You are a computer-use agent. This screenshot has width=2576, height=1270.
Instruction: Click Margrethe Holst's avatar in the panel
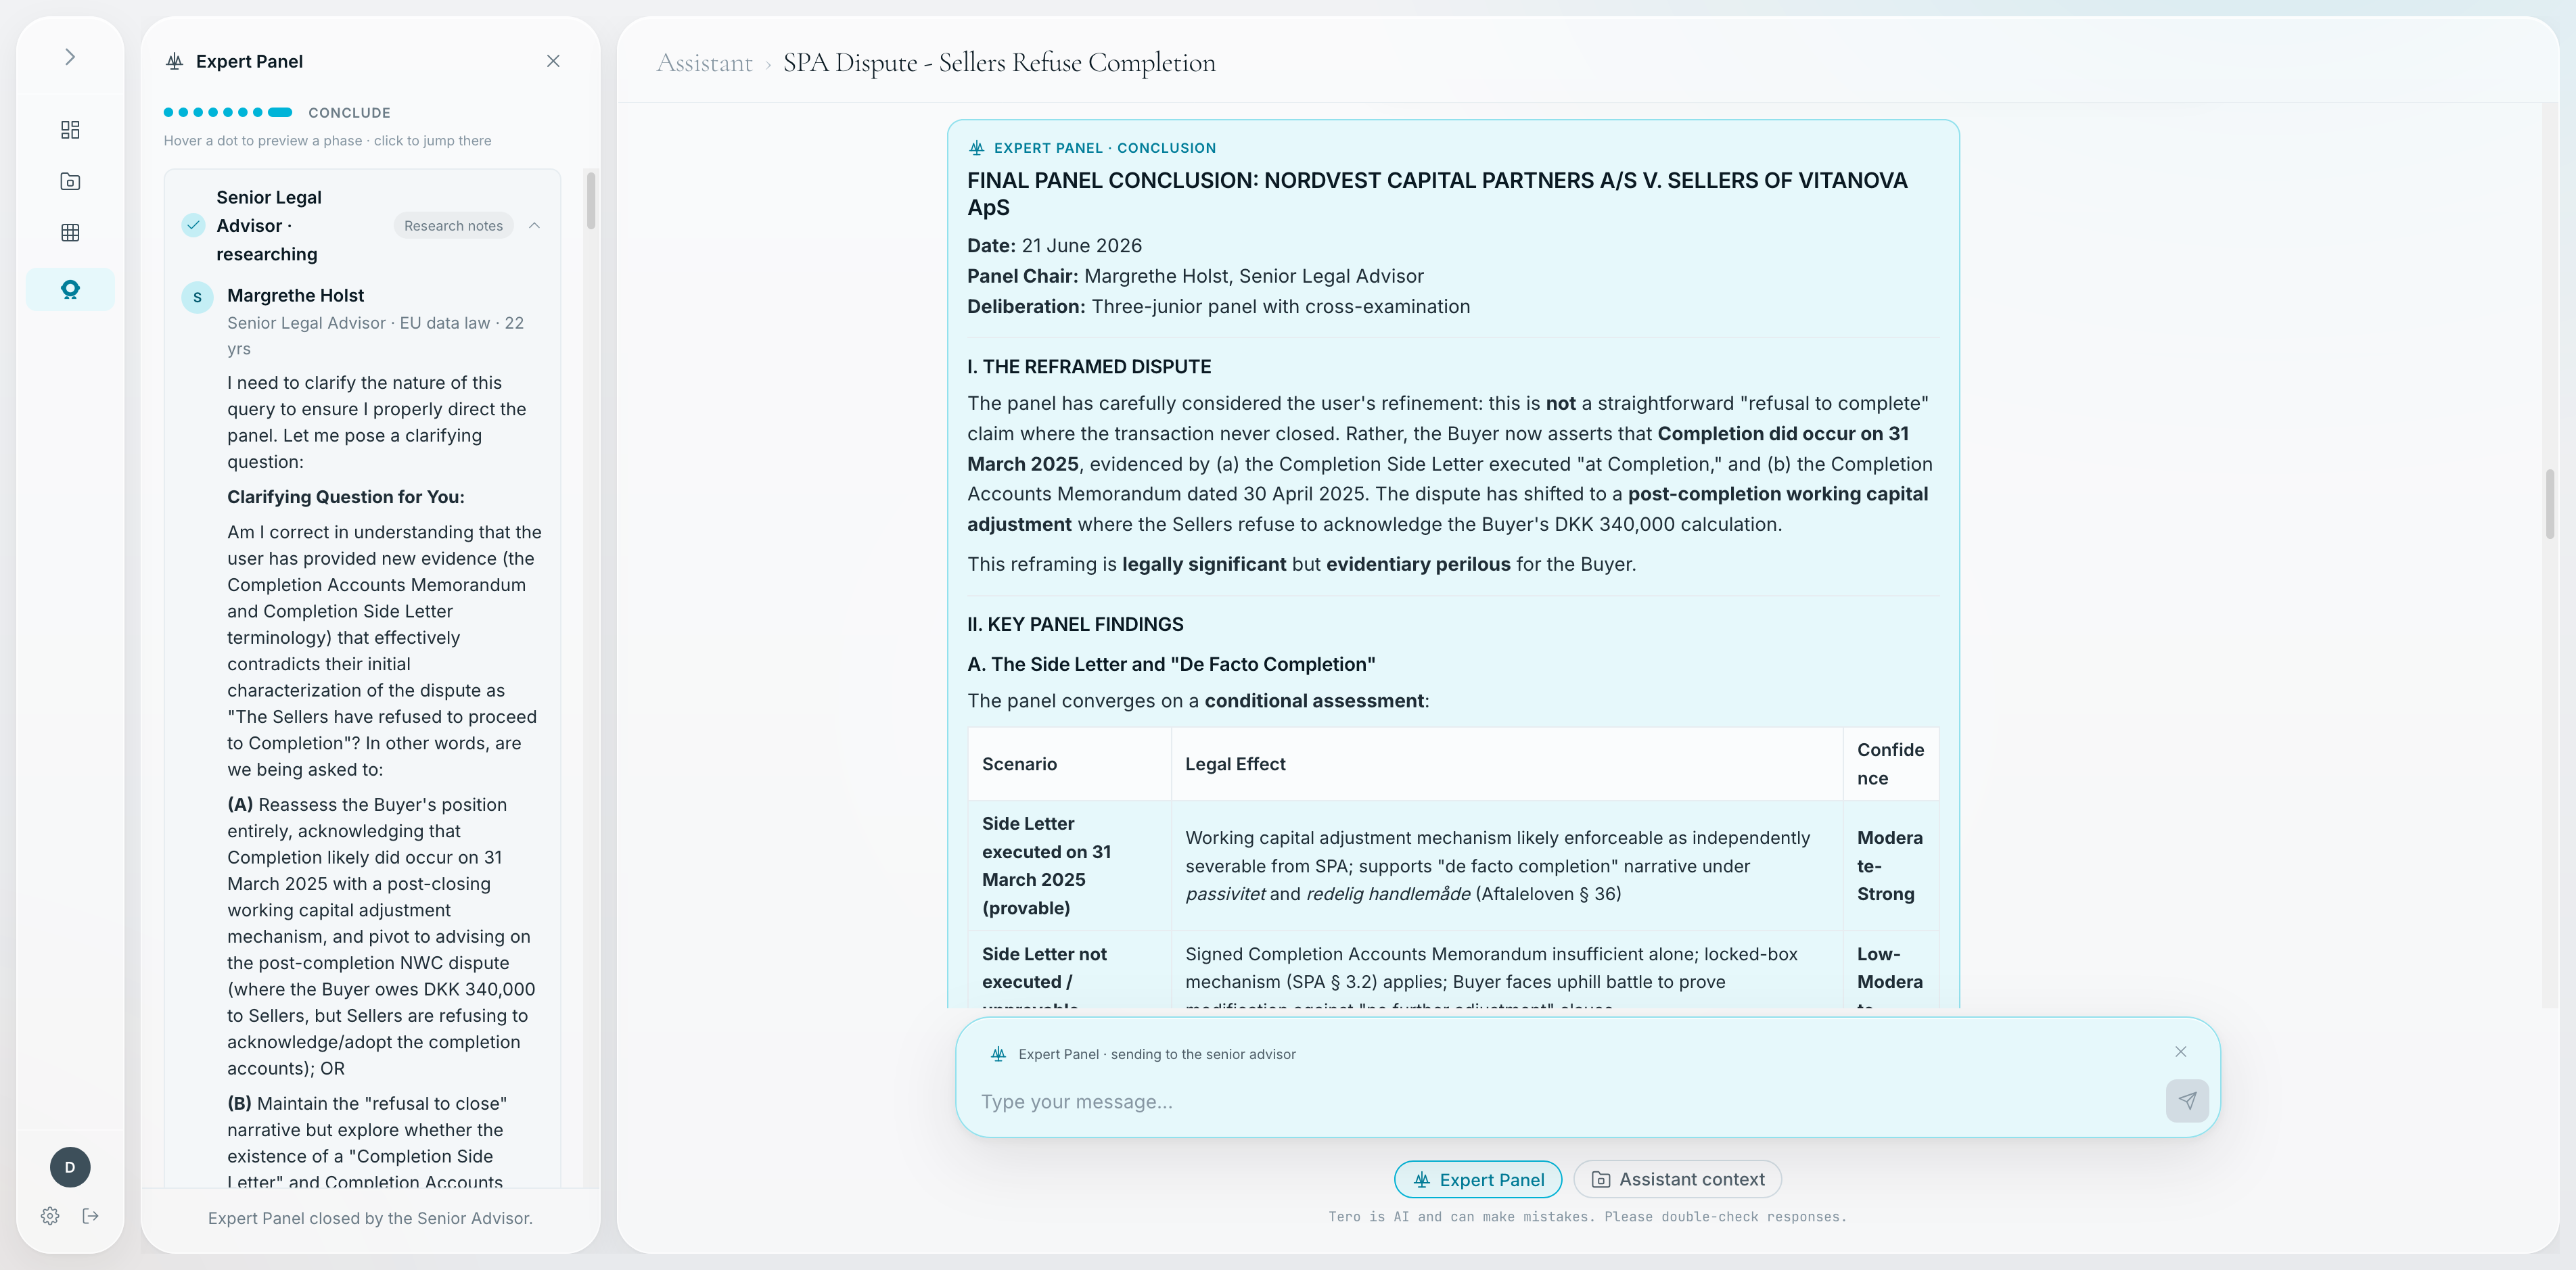[197, 297]
